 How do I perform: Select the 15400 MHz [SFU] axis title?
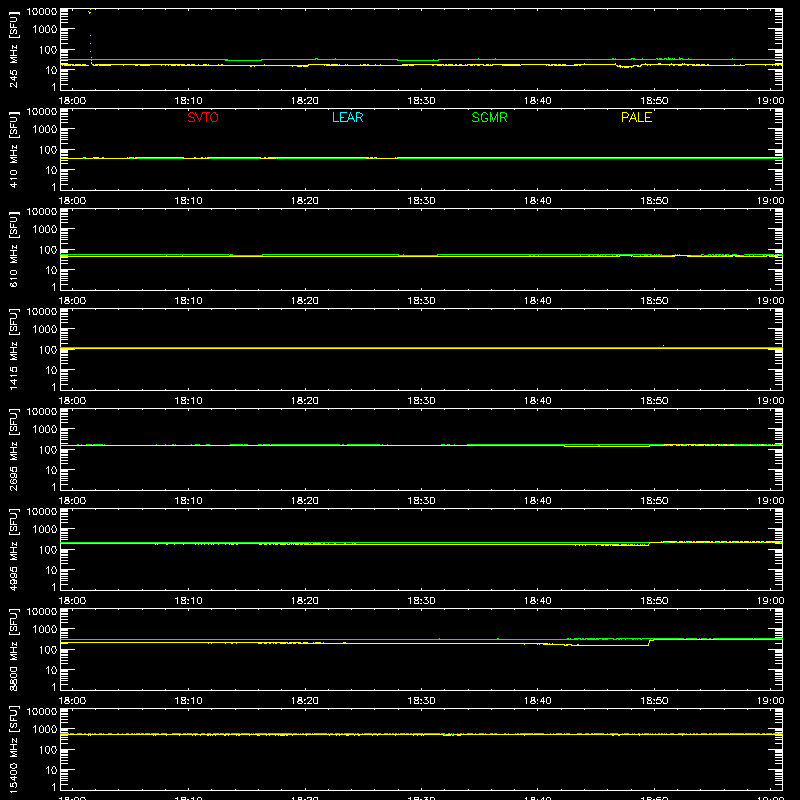click(x=14, y=749)
